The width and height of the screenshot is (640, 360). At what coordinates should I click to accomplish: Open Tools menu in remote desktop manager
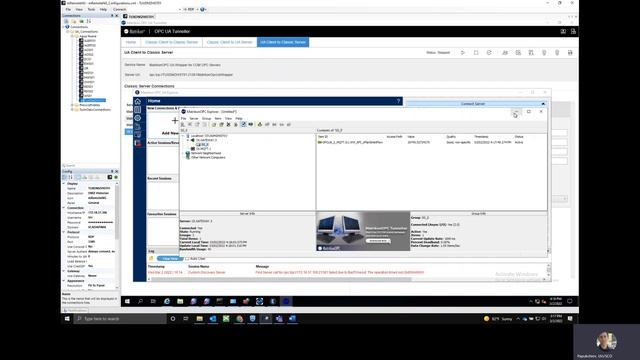[91, 9]
